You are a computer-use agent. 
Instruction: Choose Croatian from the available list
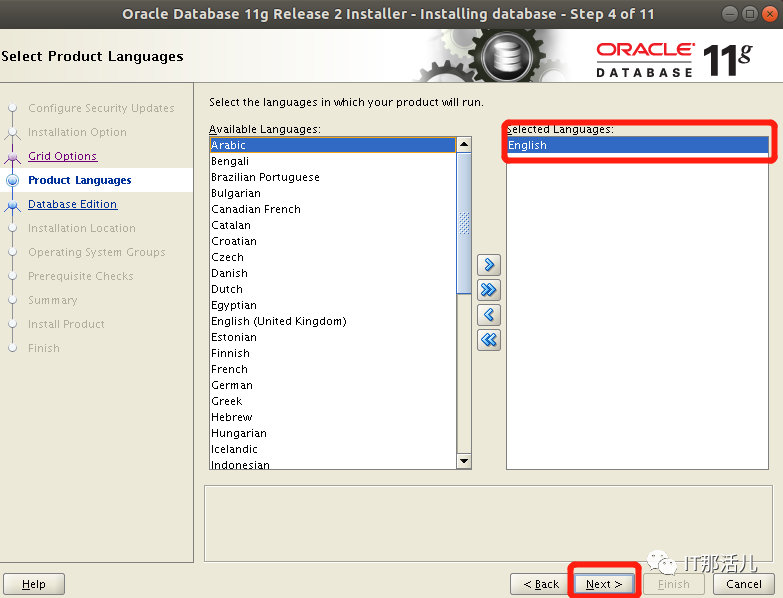tap(333, 241)
